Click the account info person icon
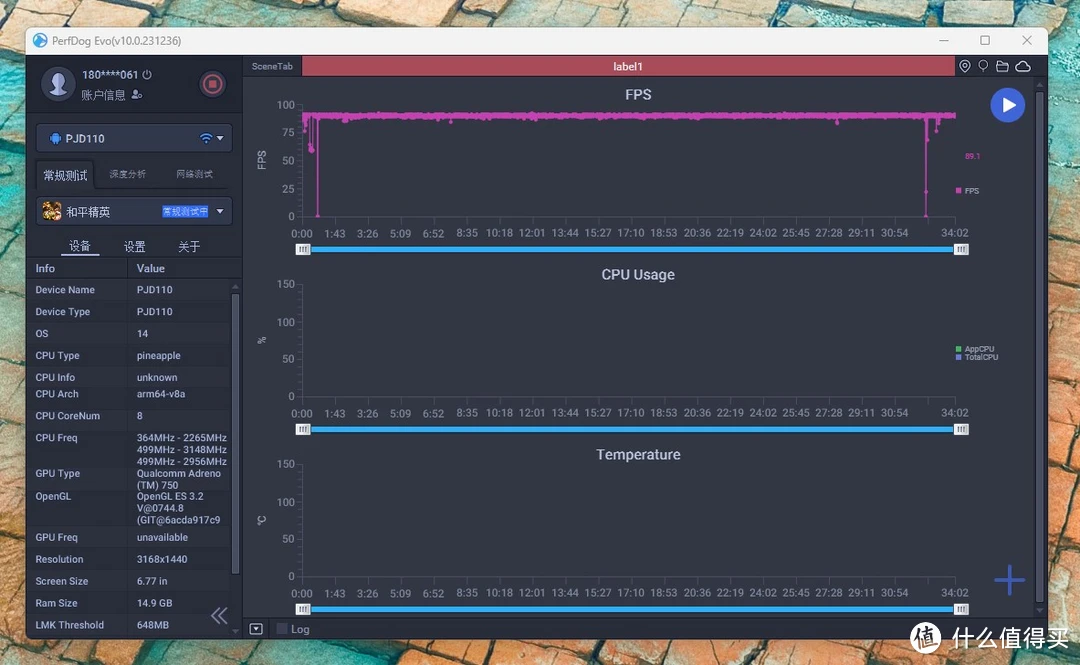The height and width of the screenshot is (665, 1080). click(137, 94)
